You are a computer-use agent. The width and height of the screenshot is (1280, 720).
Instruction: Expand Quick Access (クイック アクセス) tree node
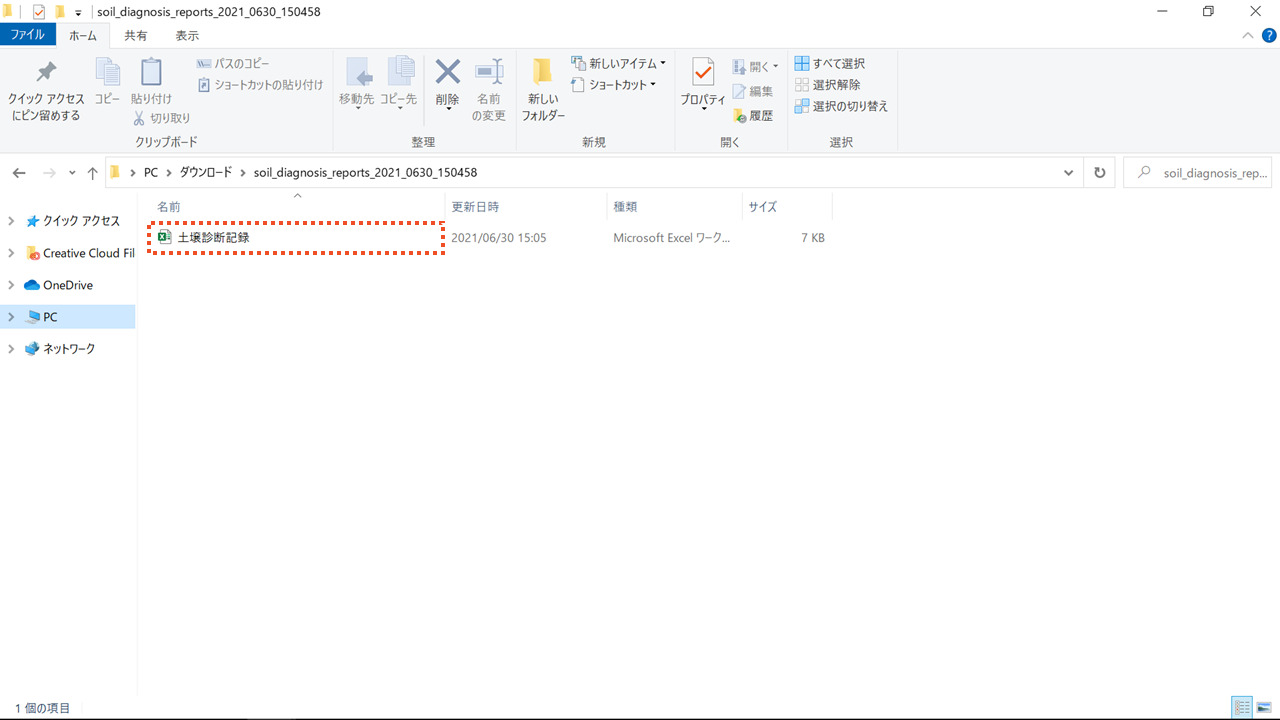click(x=11, y=221)
